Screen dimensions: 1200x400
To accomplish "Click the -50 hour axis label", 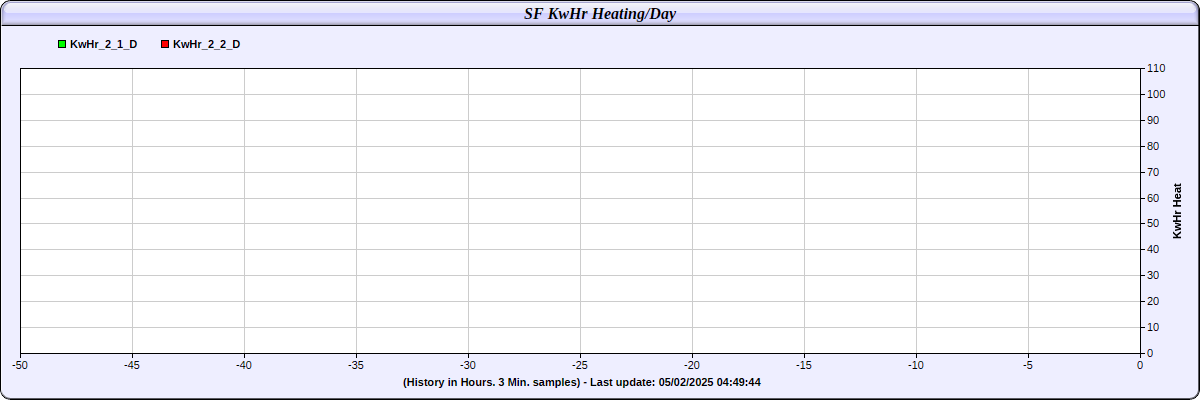I will [20, 365].
